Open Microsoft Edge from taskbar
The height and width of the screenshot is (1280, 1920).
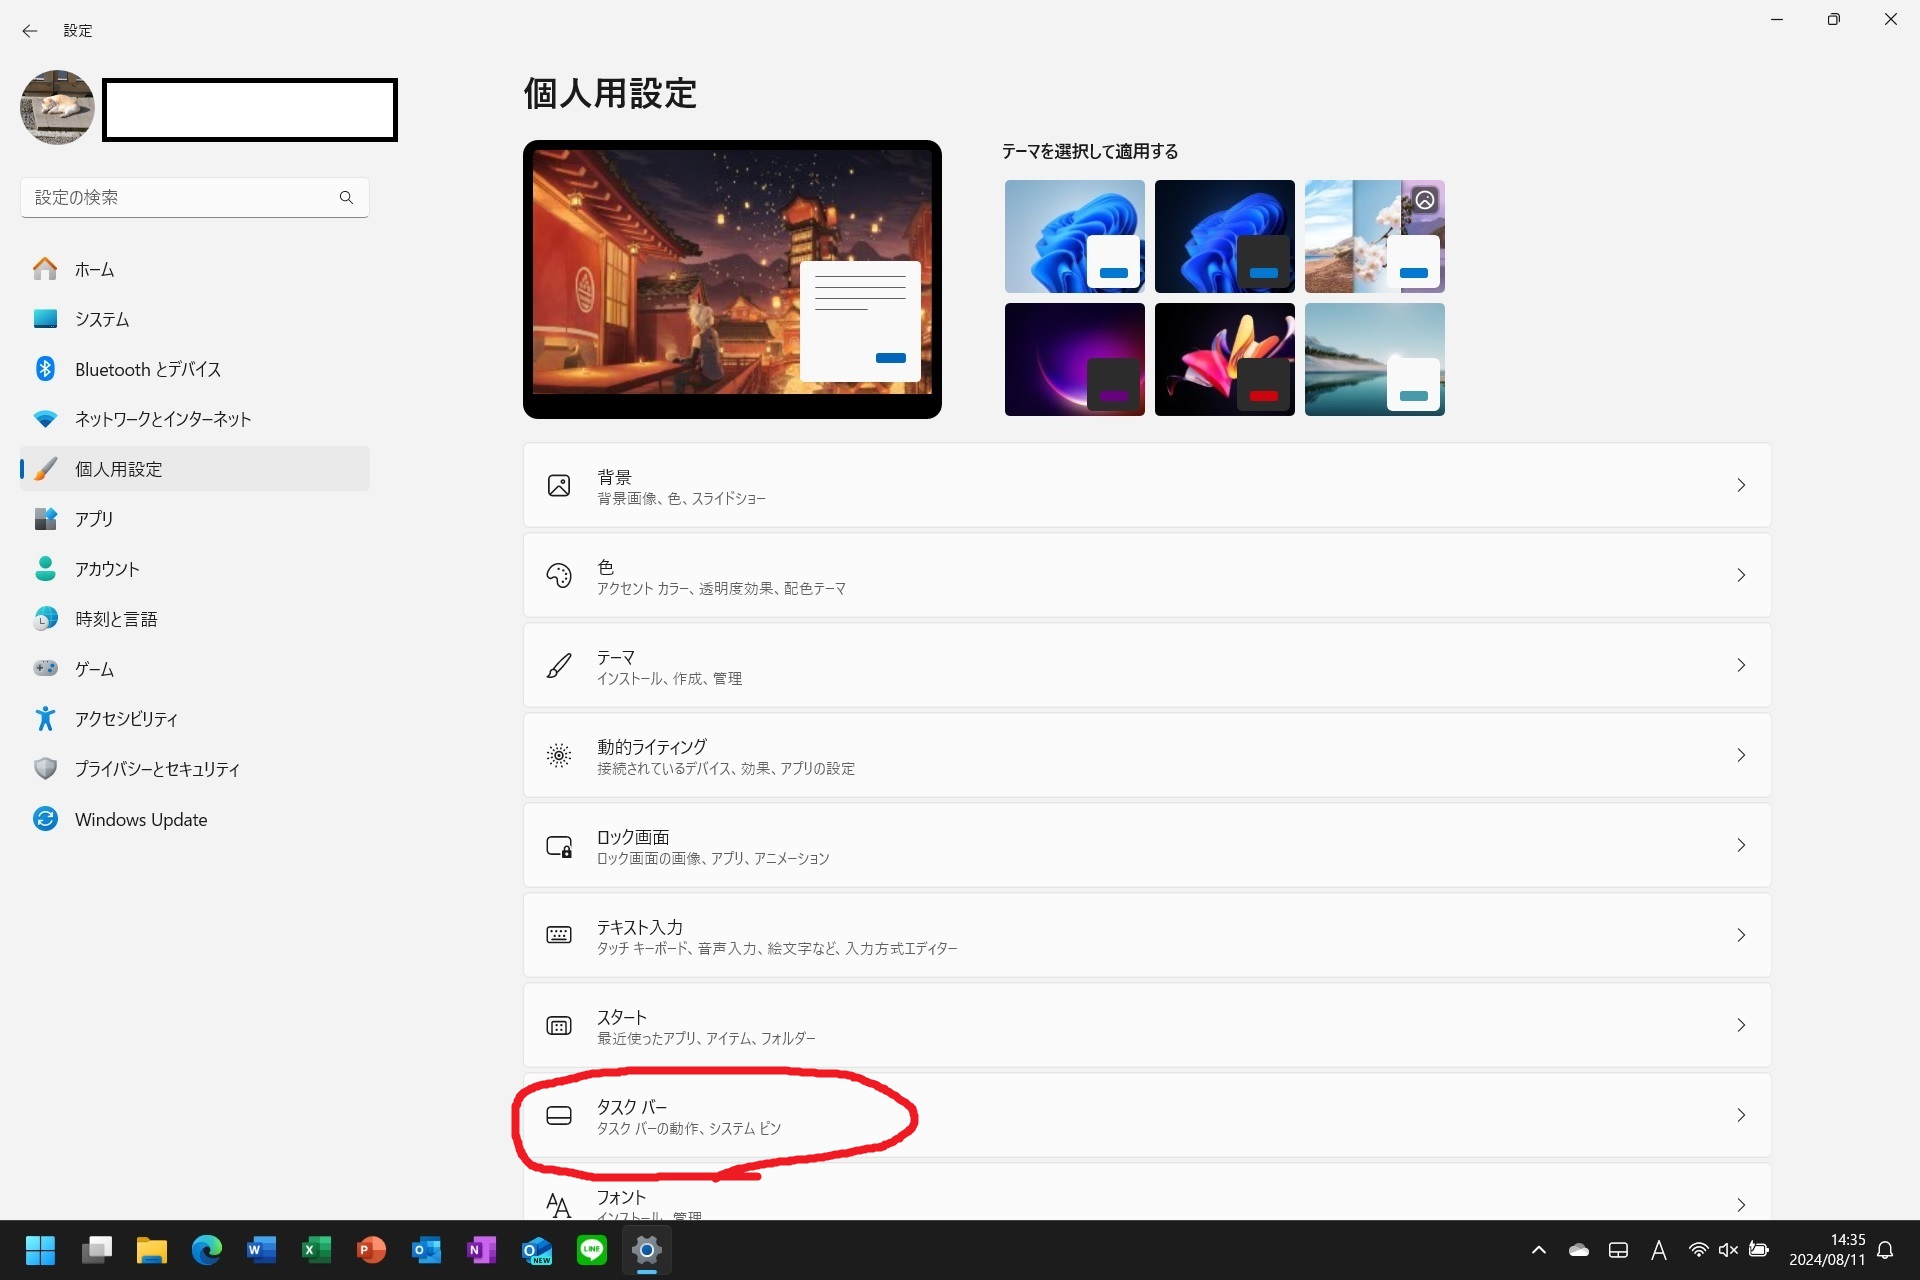tap(207, 1250)
